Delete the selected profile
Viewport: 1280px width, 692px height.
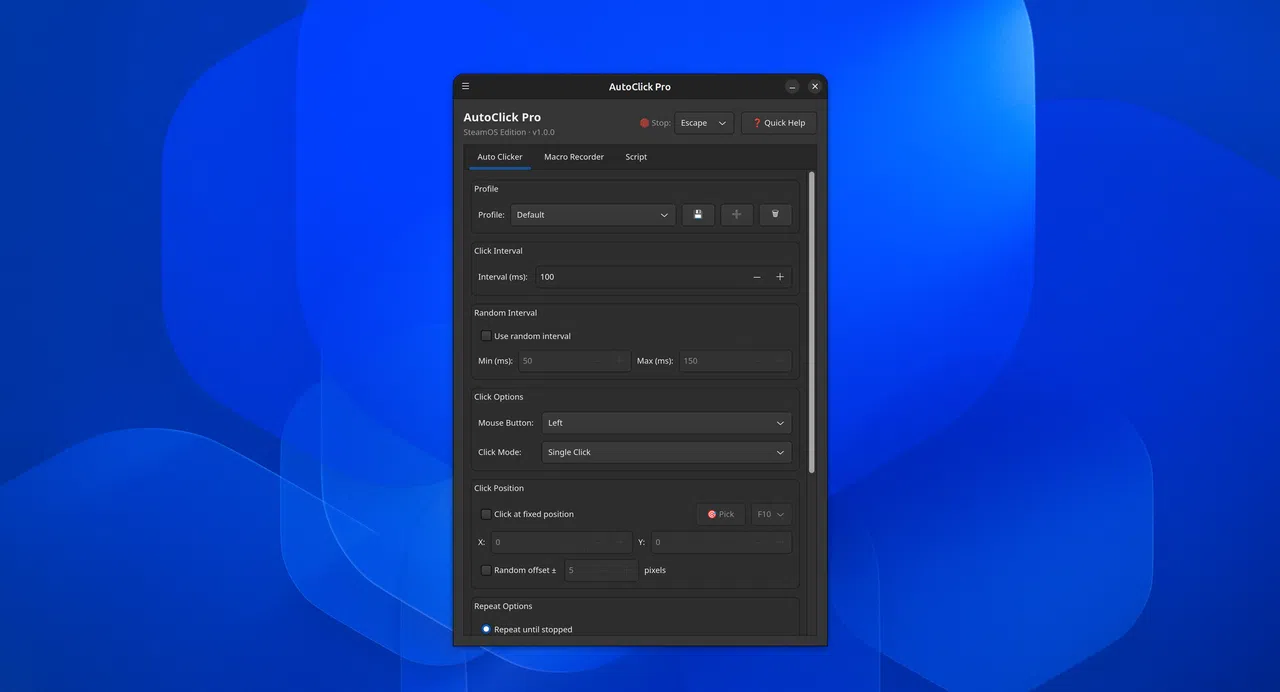(x=775, y=215)
